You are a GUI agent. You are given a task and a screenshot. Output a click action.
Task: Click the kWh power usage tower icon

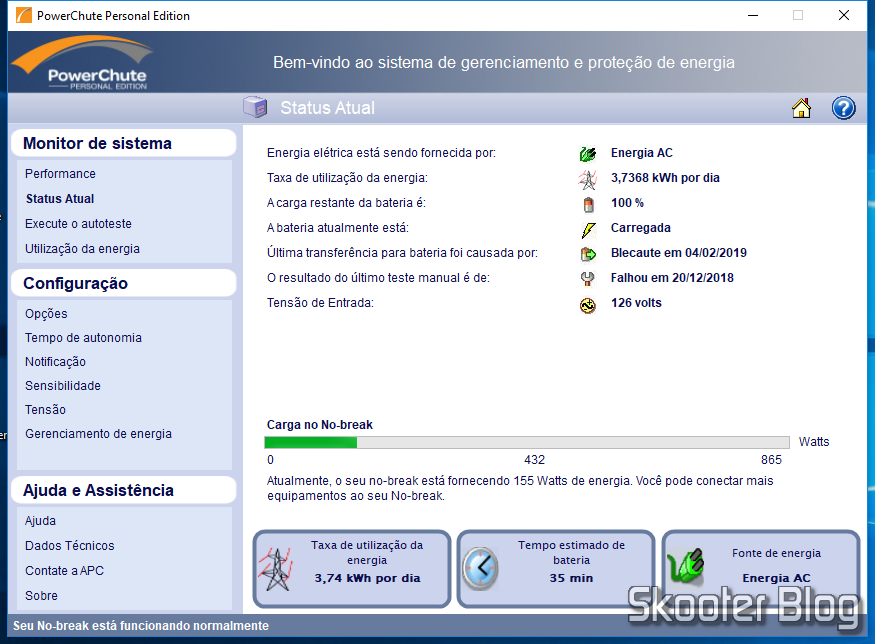[589, 177]
